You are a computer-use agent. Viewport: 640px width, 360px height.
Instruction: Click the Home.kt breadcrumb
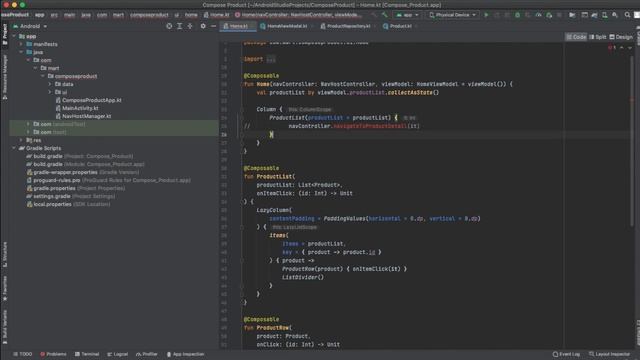coord(217,15)
